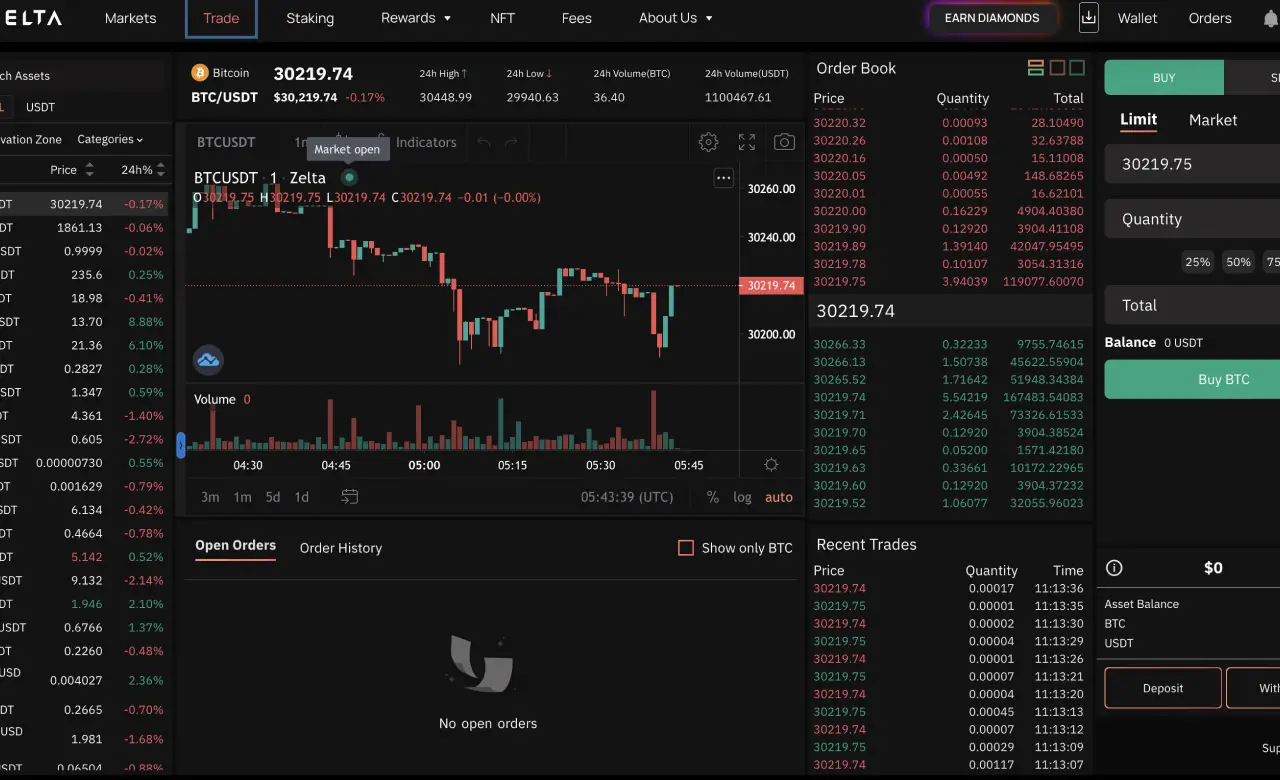Take a chart snapshot with the camera icon

pos(784,142)
